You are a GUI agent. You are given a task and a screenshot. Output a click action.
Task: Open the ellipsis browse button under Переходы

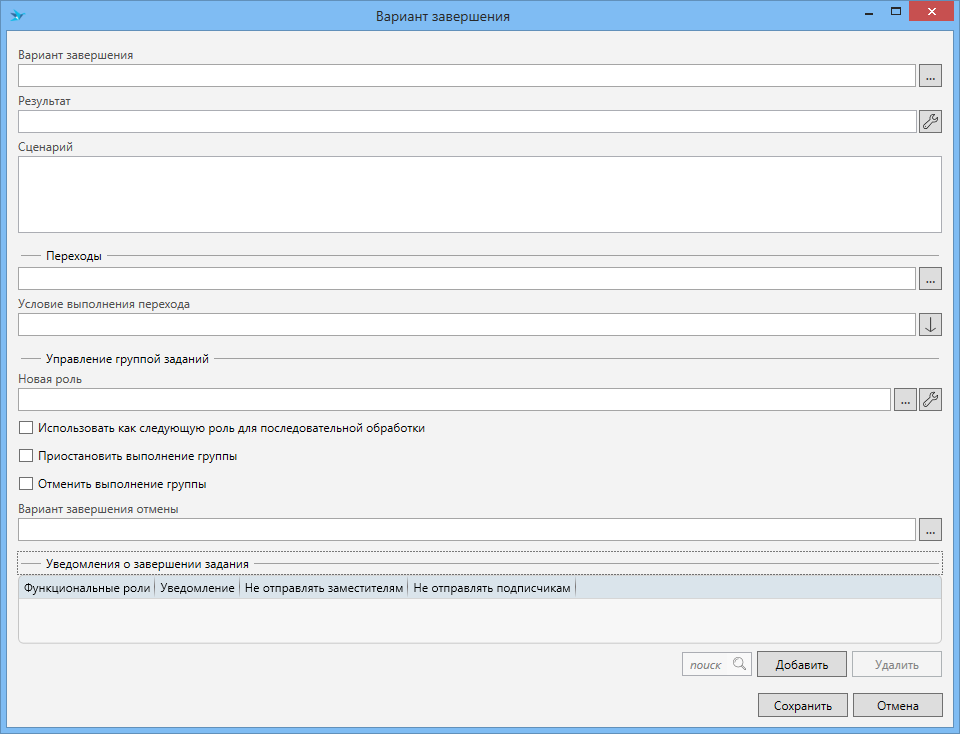[930, 279]
